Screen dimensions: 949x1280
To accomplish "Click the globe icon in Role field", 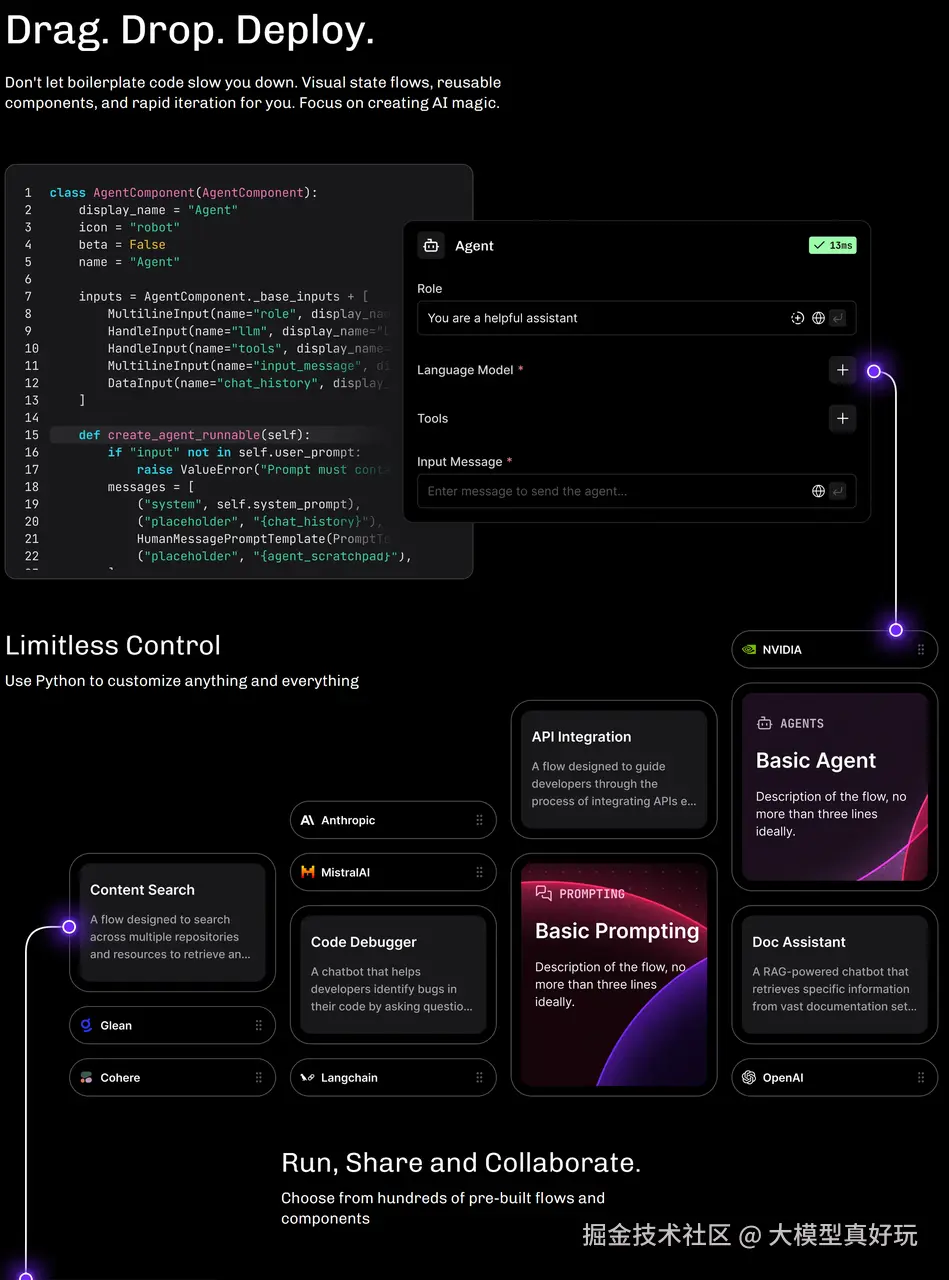I will tap(818, 318).
